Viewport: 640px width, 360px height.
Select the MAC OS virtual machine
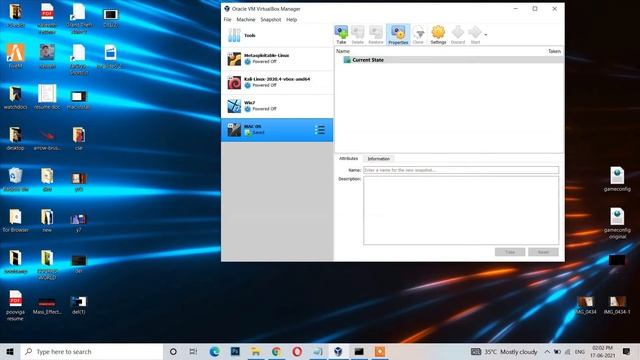[277, 130]
